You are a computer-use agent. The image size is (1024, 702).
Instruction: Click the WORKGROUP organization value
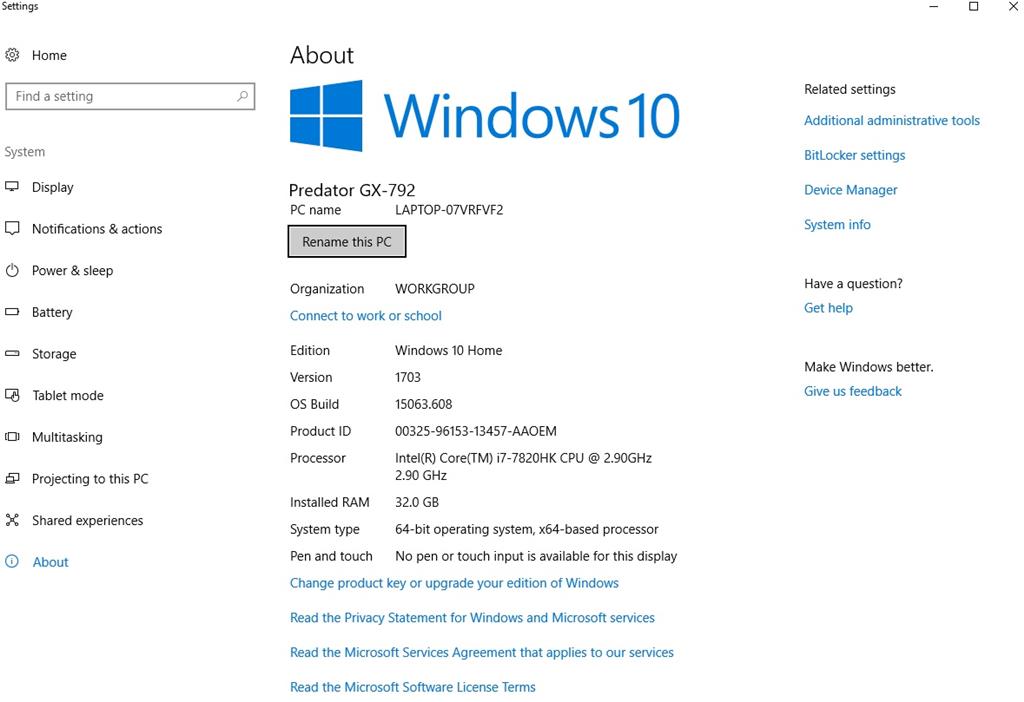pyautogui.click(x=434, y=289)
